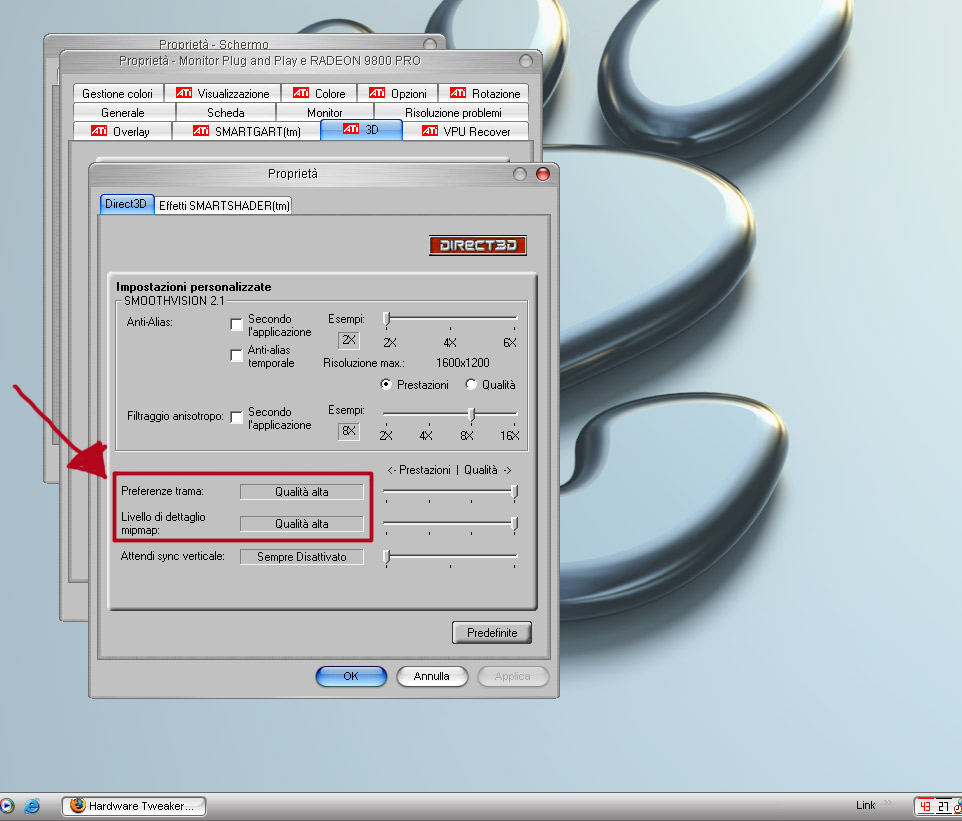The width and height of the screenshot is (962, 821).
Task: Switch to the Direct3D tab
Action: [x=126, y=204]
